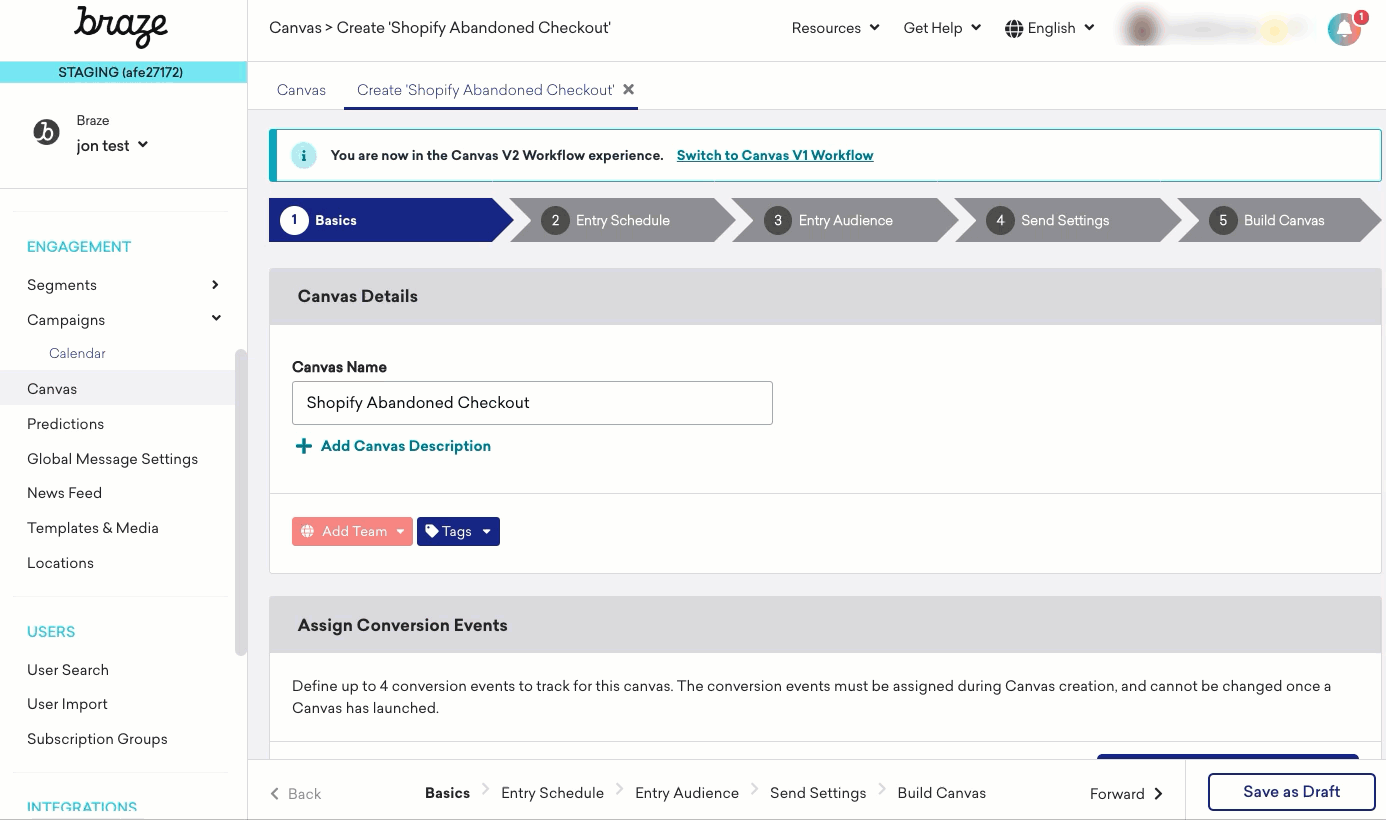Expand the jon test workspace selector

tap(112, 146)
